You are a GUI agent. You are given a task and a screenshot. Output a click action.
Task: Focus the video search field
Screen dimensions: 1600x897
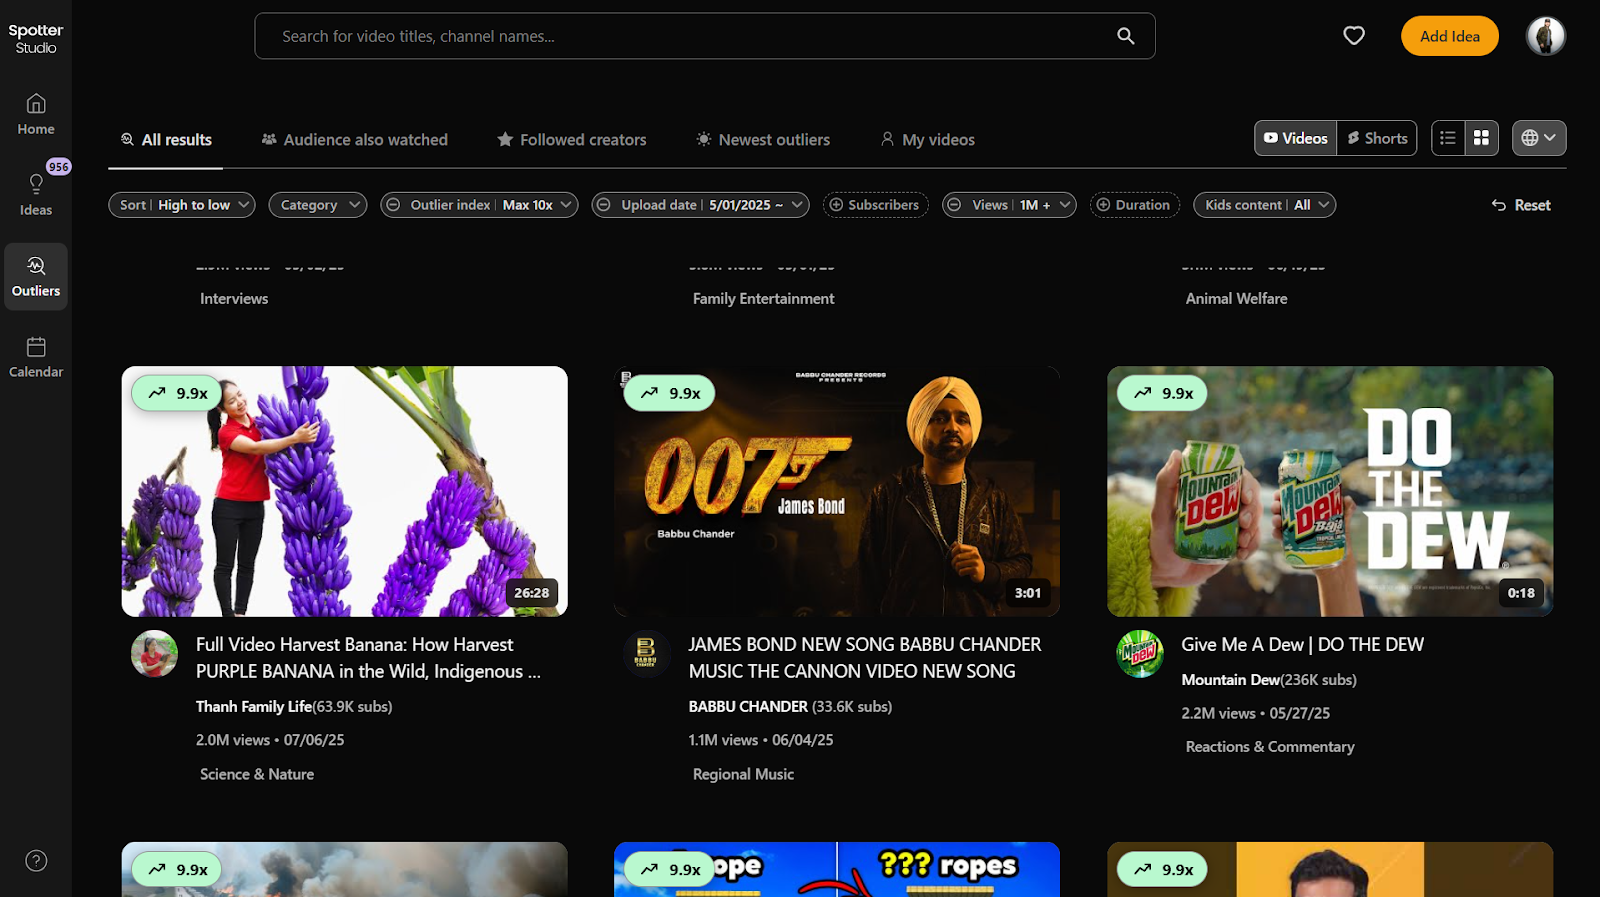pos(705,36)
